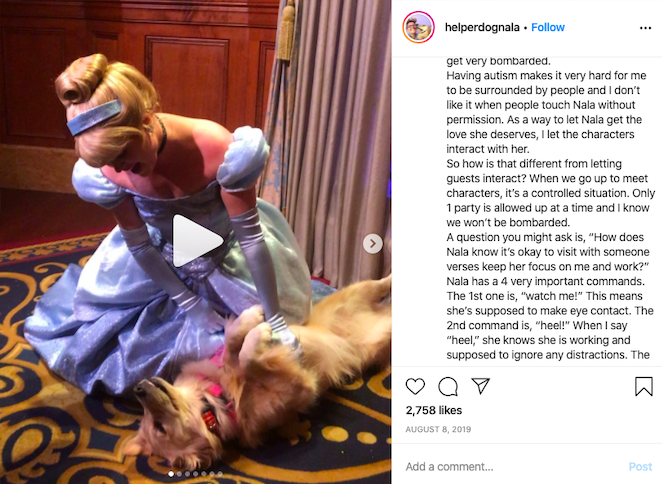
Task: Open the three-dot more options menu
Action: click(645, 28)
